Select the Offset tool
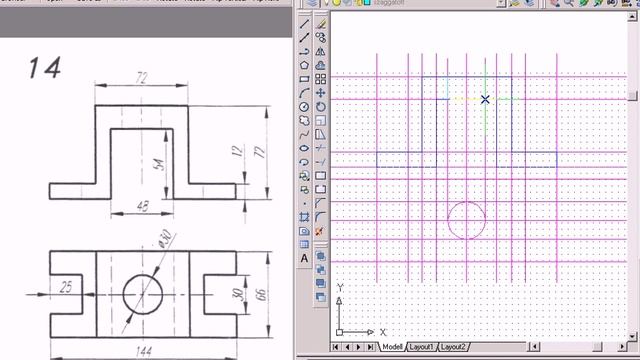640x360 pixels. [321, 65]
